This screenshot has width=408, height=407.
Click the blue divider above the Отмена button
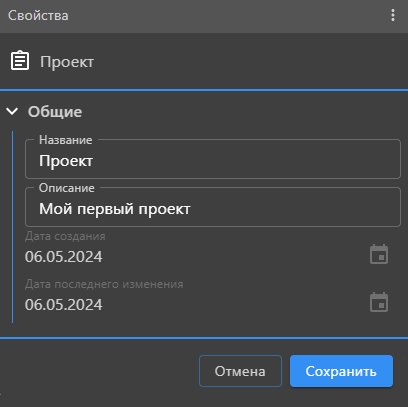(x=204, y=338)
